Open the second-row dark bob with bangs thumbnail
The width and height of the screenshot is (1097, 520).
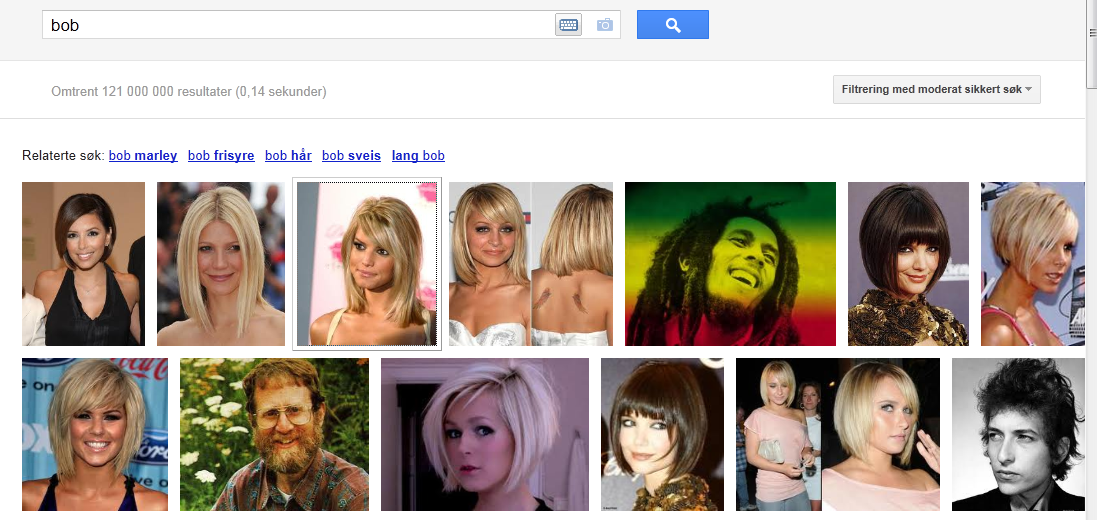tap(663, 435)
